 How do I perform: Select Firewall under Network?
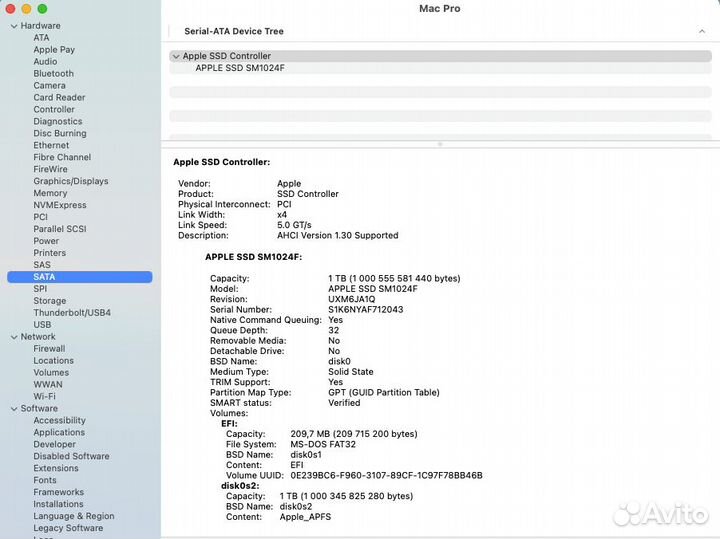(49, 348)
